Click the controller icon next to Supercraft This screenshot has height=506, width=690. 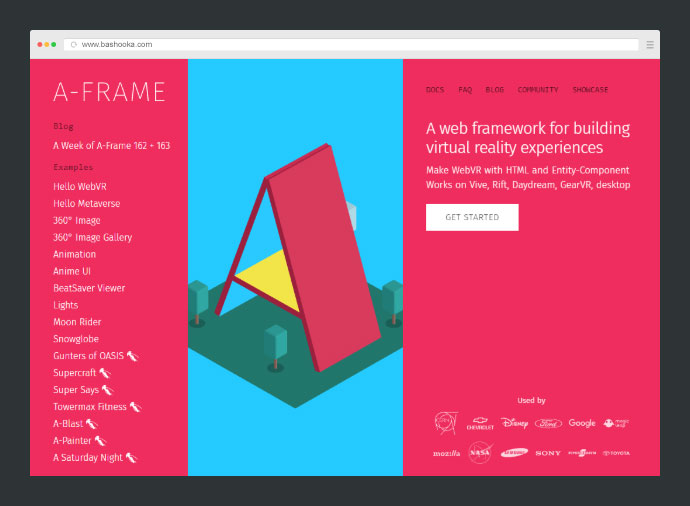tap(105, 373)
